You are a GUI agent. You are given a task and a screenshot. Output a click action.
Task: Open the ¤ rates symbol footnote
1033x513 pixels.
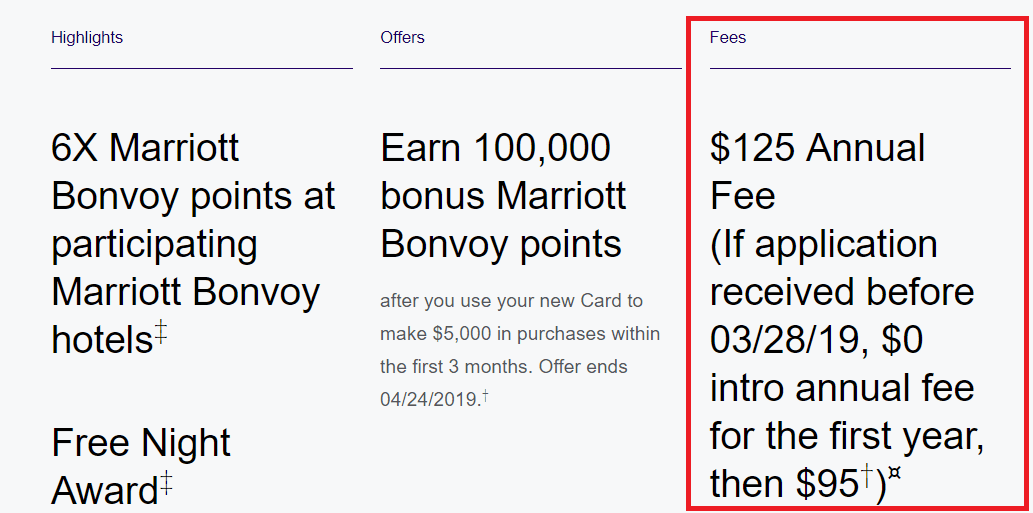pos(894,473)
